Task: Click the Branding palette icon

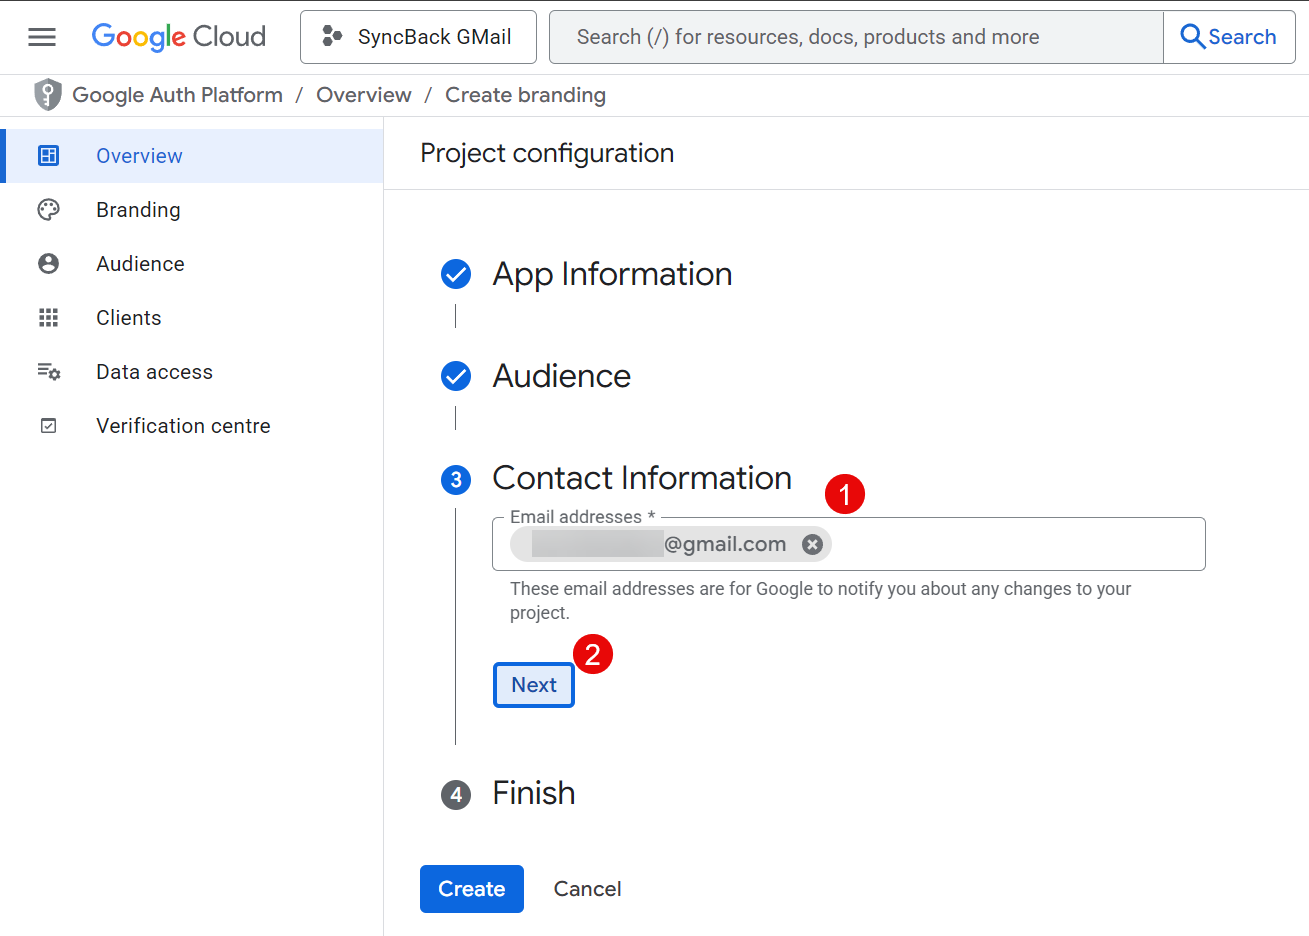Action: [x=48, y=210]
